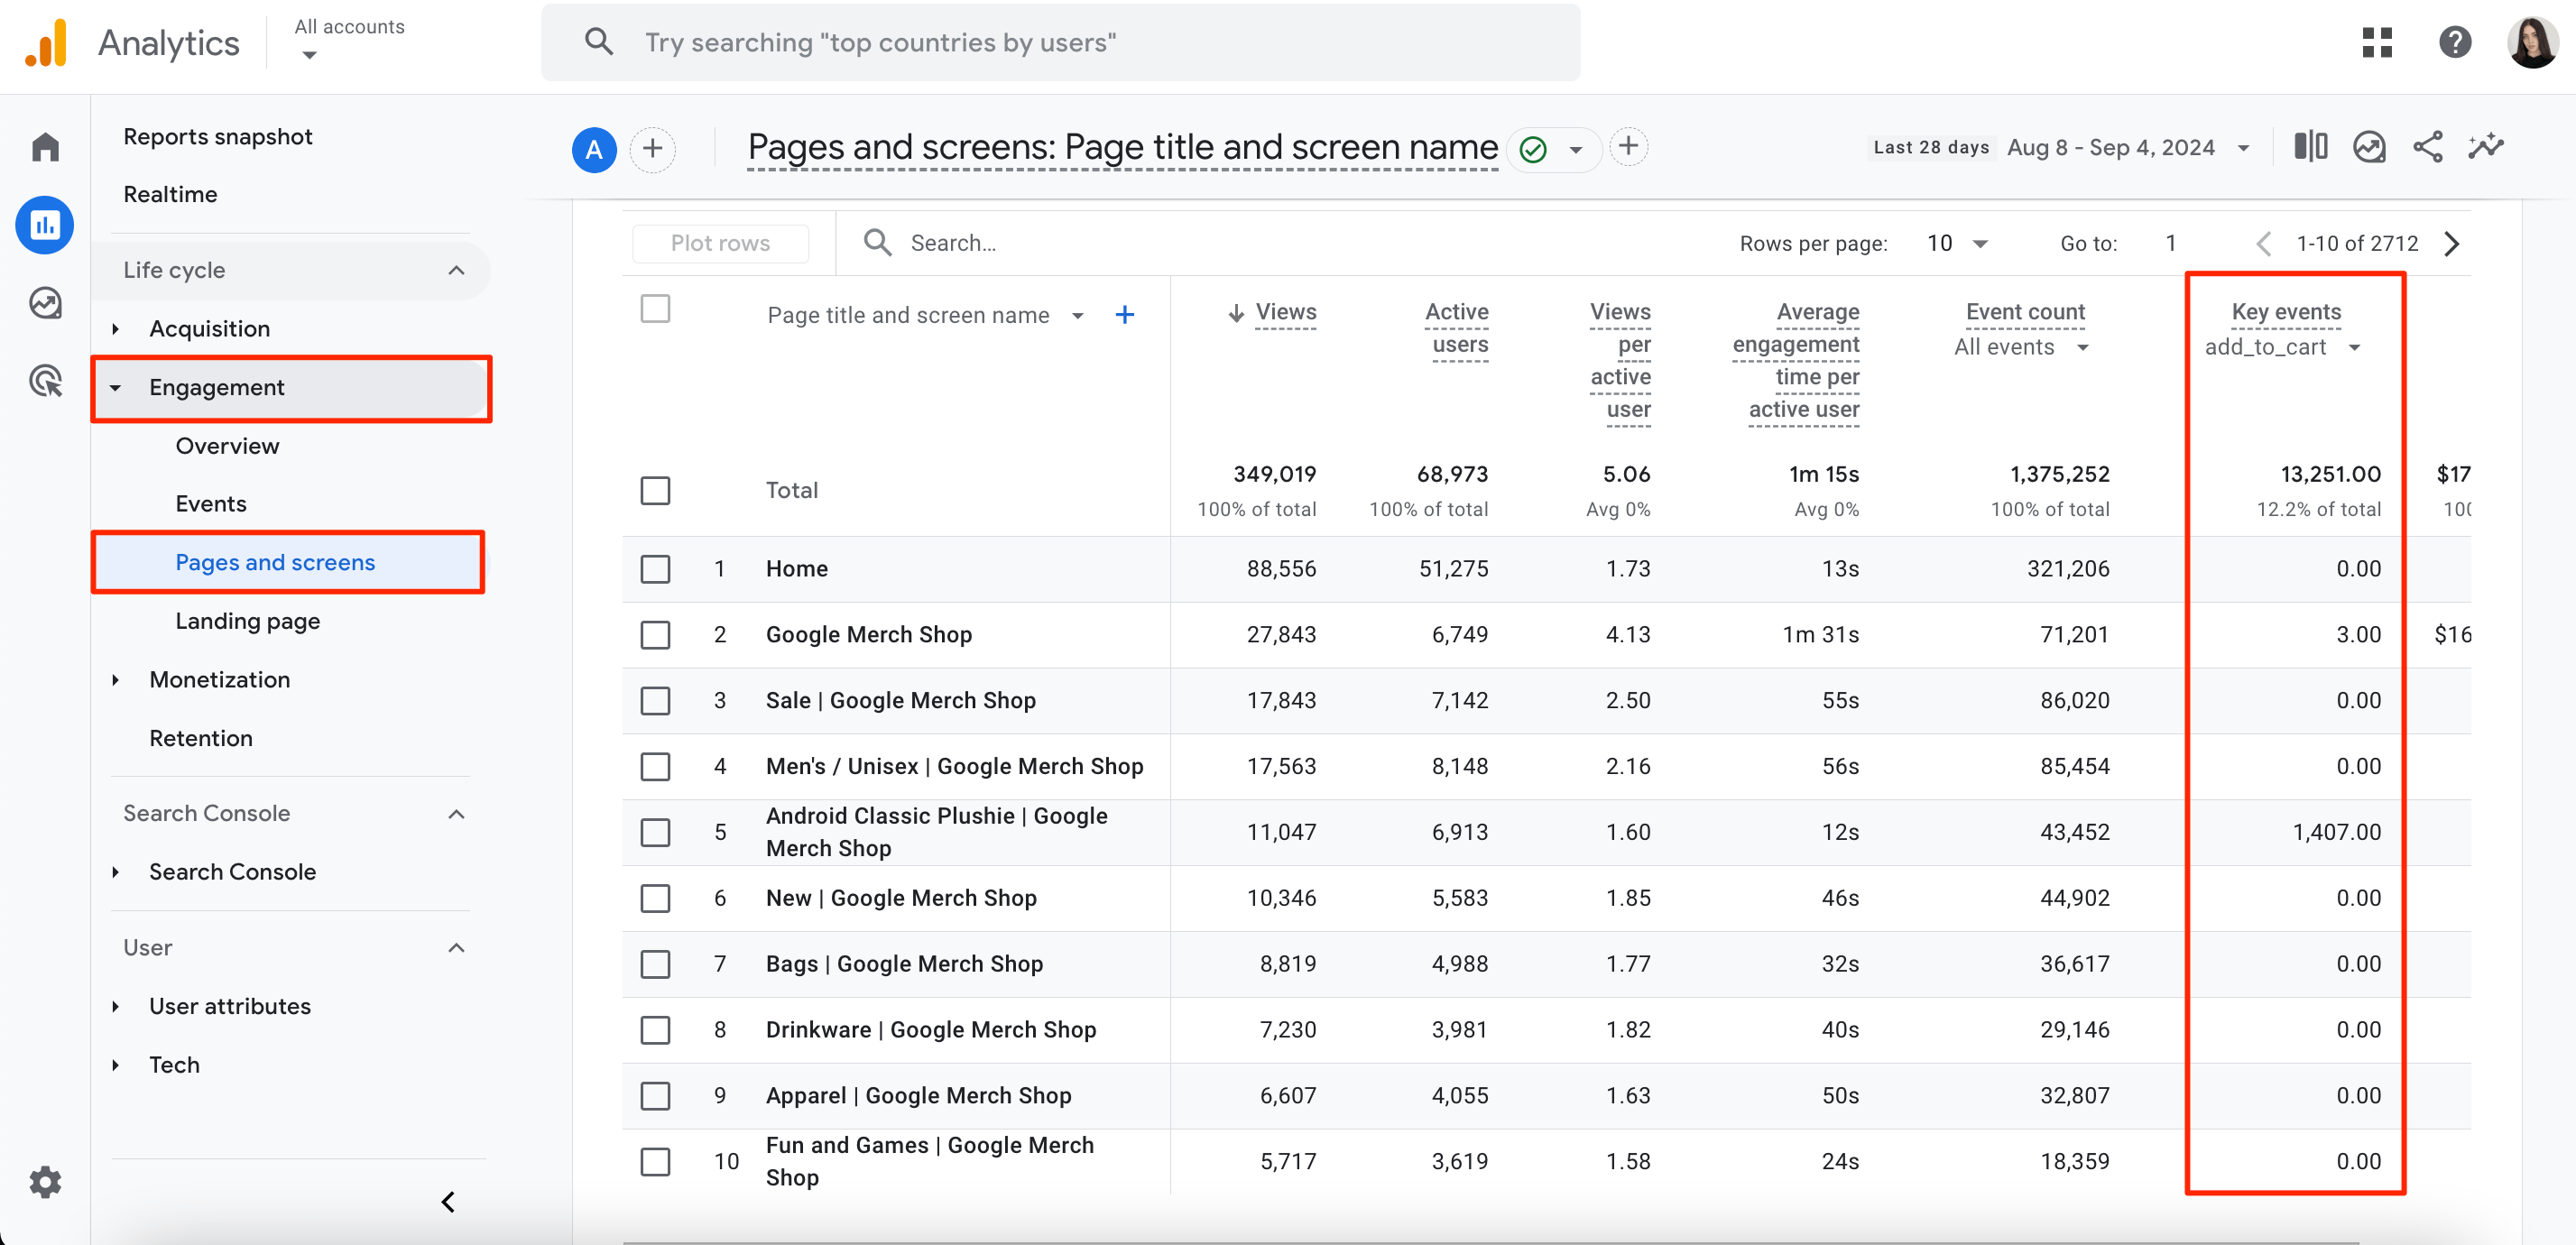Open the Advertising icon in left rail
The image size is (2576, 1245).
click(45, 381)
